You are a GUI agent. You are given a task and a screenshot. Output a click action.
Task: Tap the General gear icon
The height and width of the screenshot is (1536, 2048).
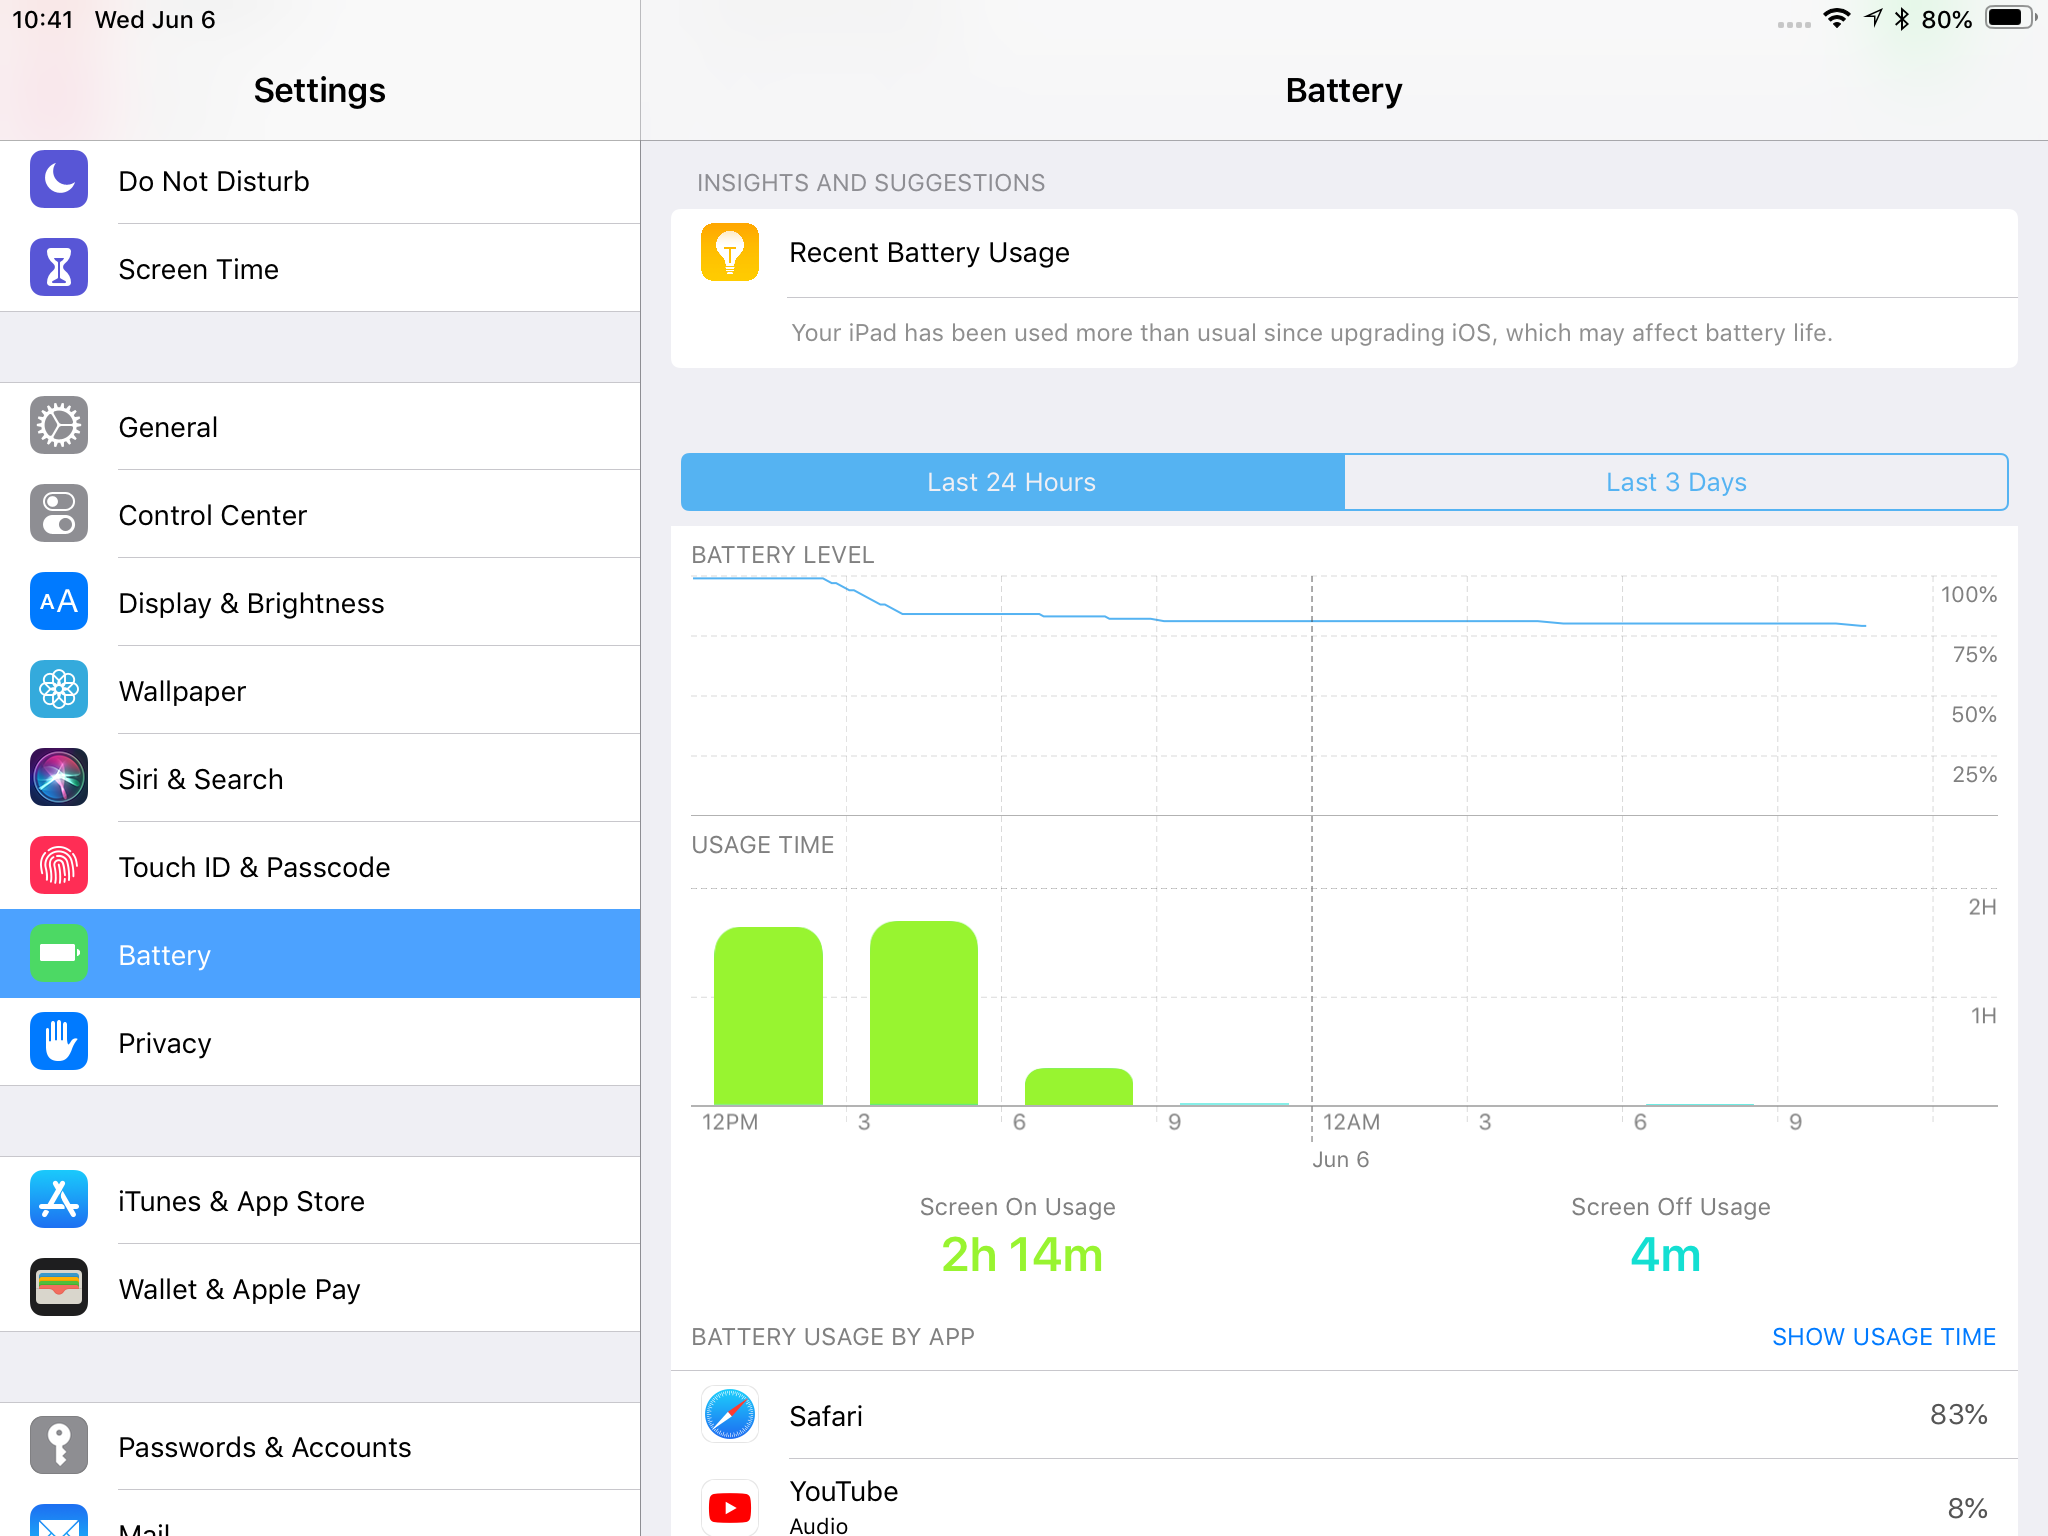[59, 426]
